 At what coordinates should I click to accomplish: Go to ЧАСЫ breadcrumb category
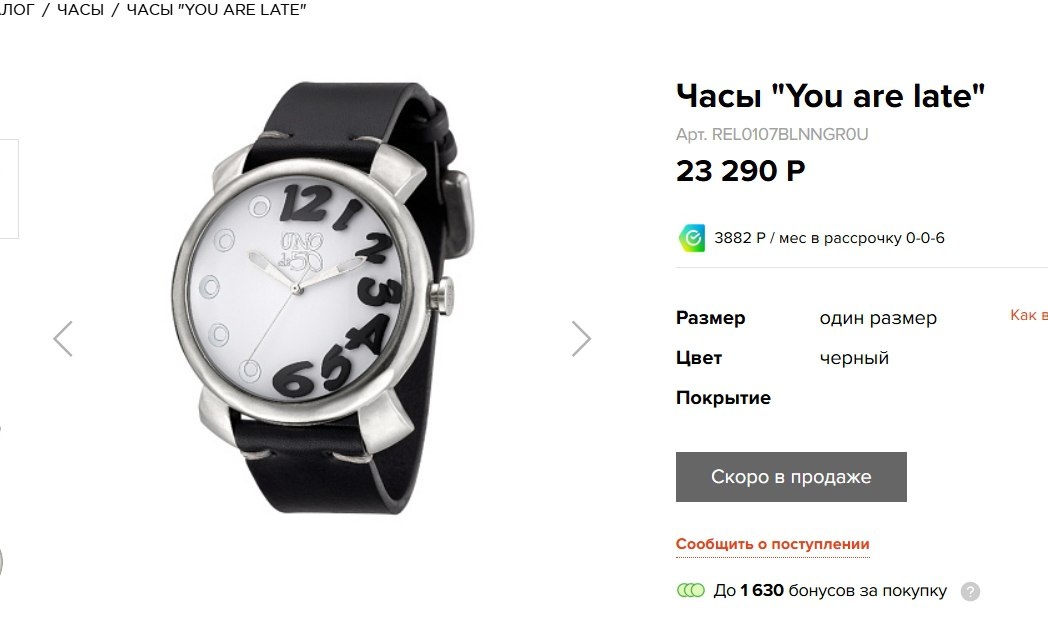click(80, 9)
